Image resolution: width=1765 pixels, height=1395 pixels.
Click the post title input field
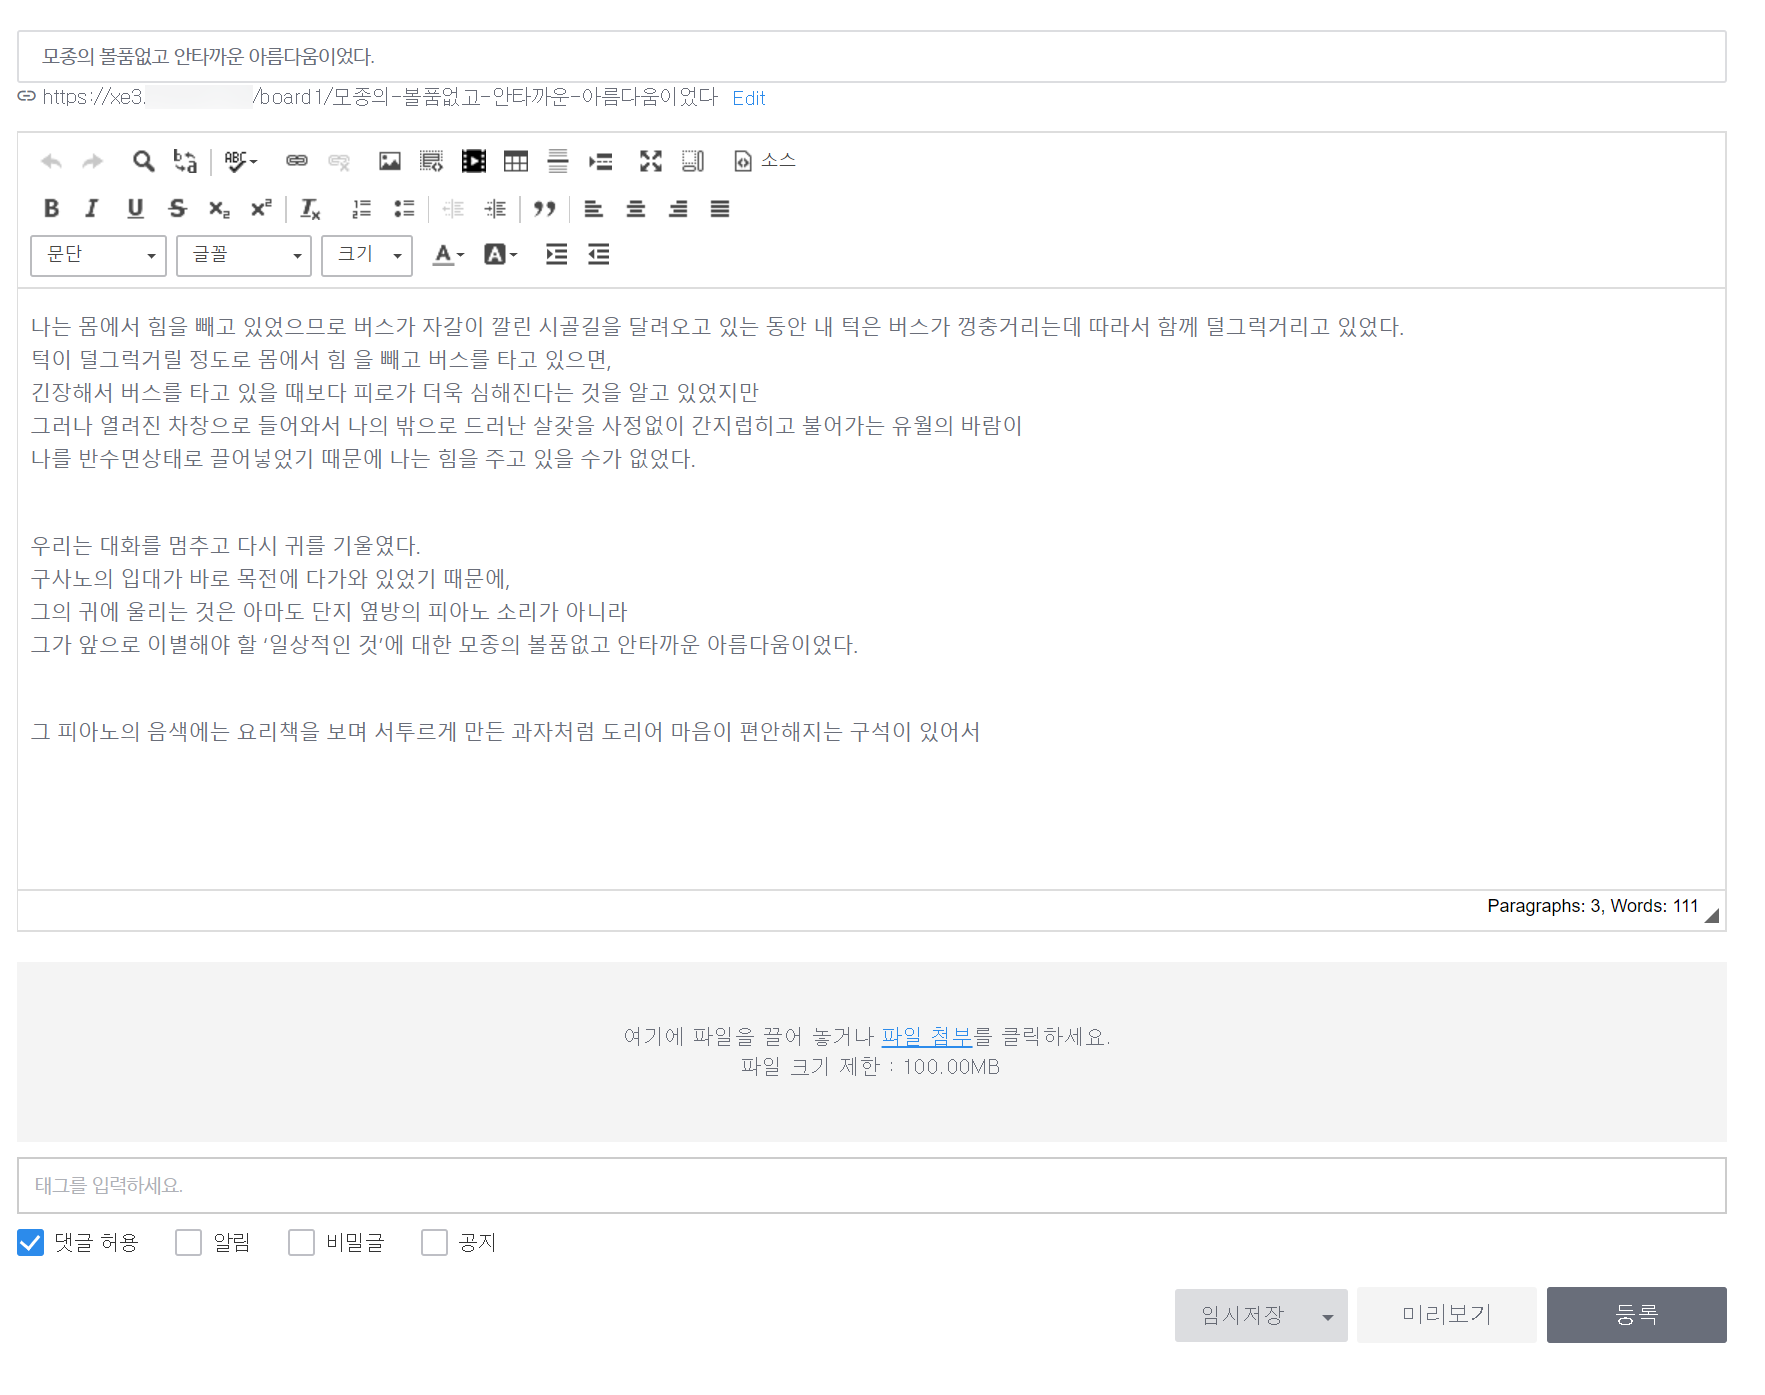point(872,56)
